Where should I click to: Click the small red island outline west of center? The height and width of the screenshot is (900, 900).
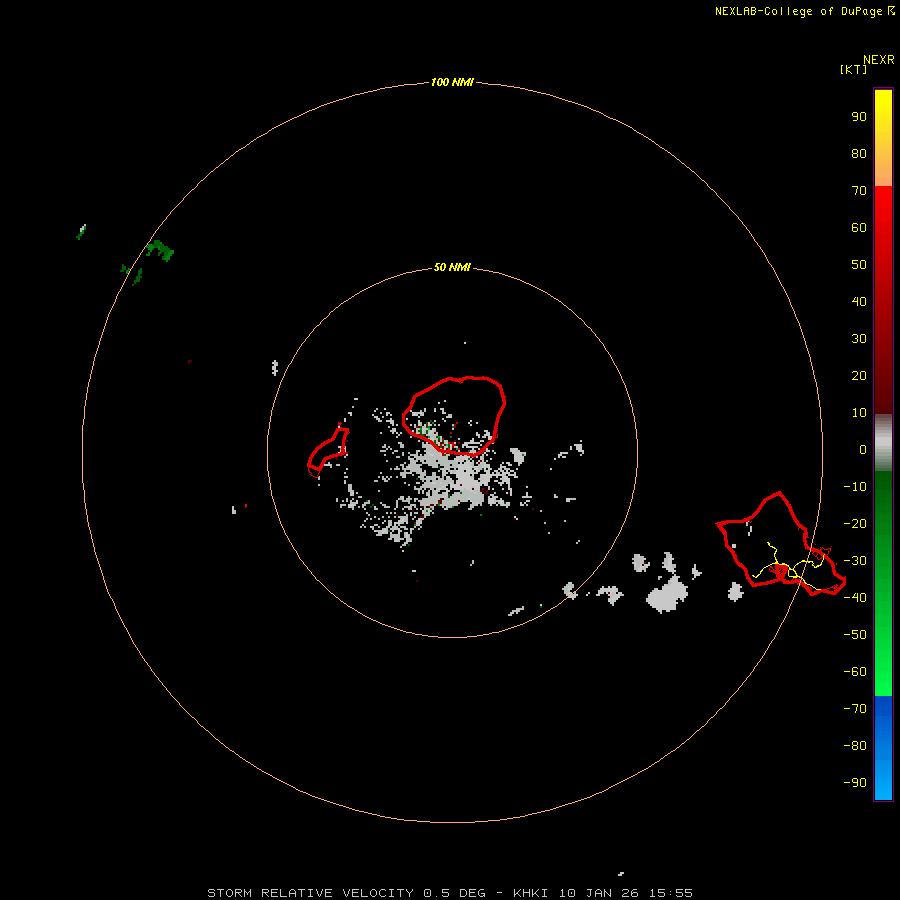[x=328, y=452]
